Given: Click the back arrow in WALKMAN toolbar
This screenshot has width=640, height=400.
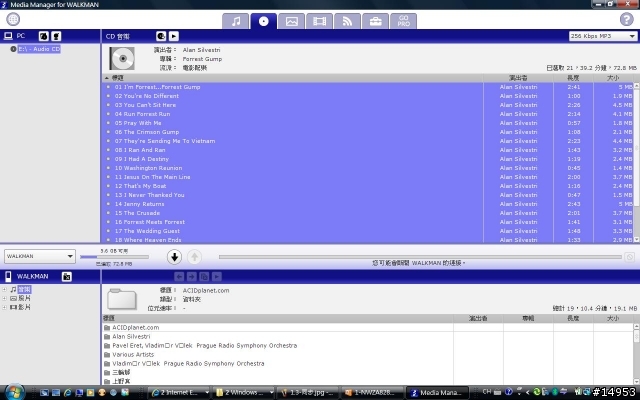Looking at the screenshot, I should (x=179, y=277).
